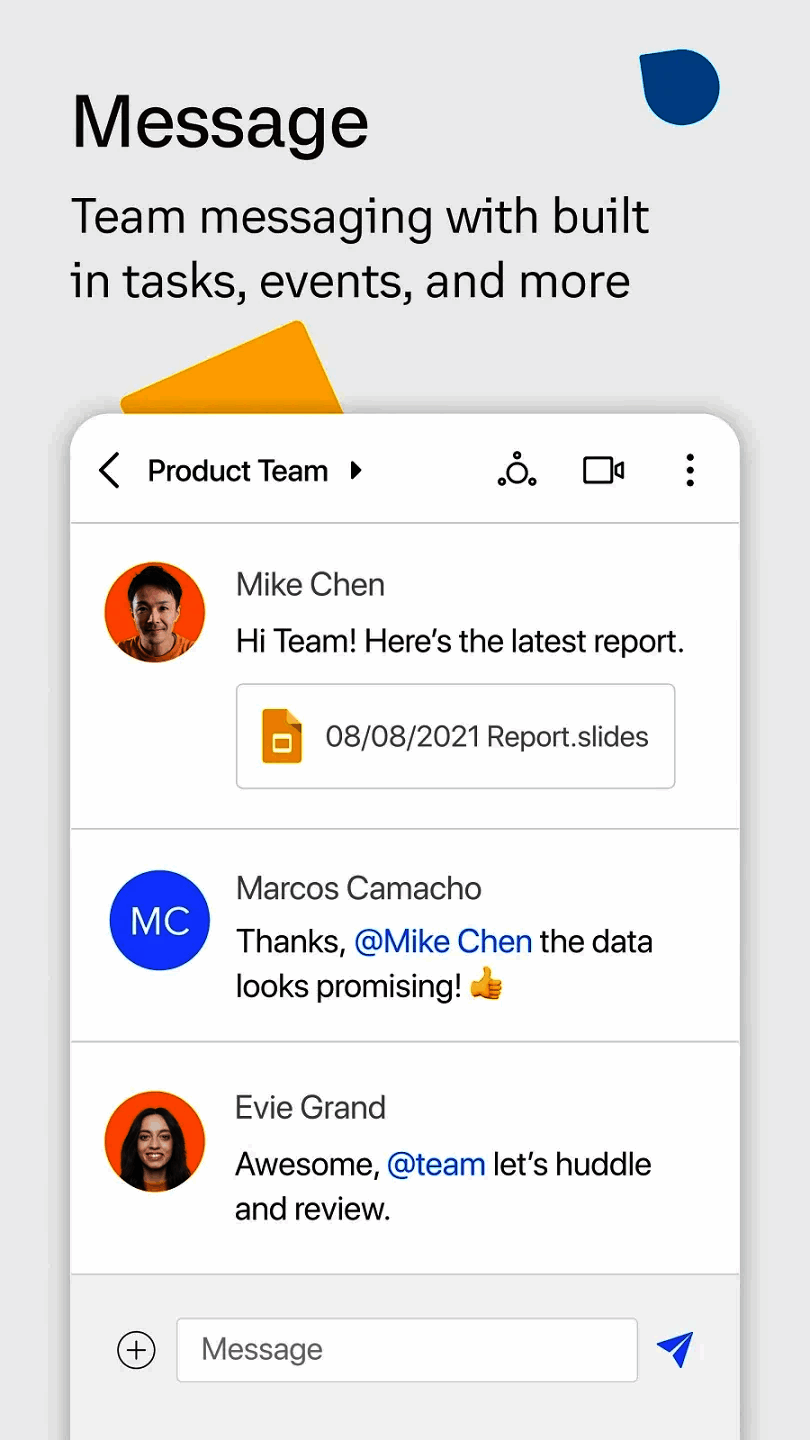Open attachments with the plus icon
This screenshot has width=810, height=1440.
(x=136, y=1349)
